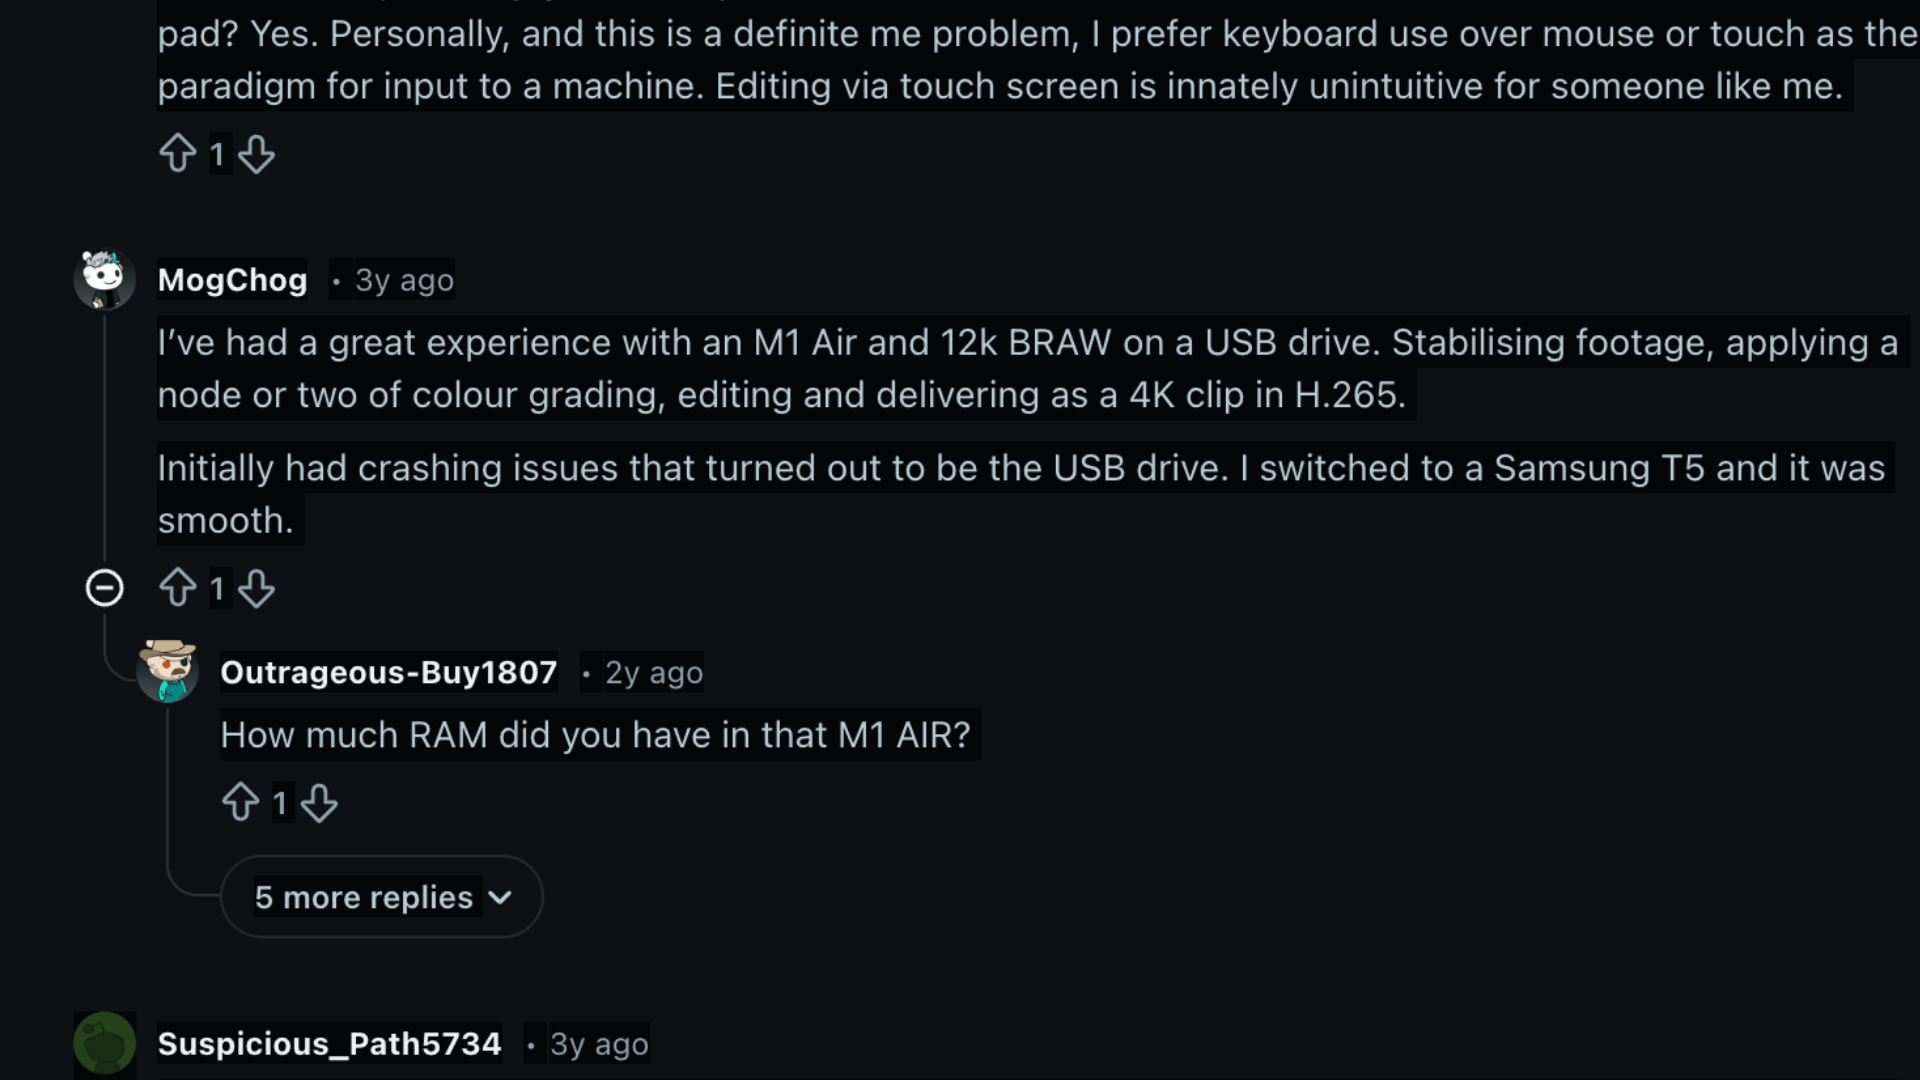Upvote the keyboard preference comment

tap(179, 154)
